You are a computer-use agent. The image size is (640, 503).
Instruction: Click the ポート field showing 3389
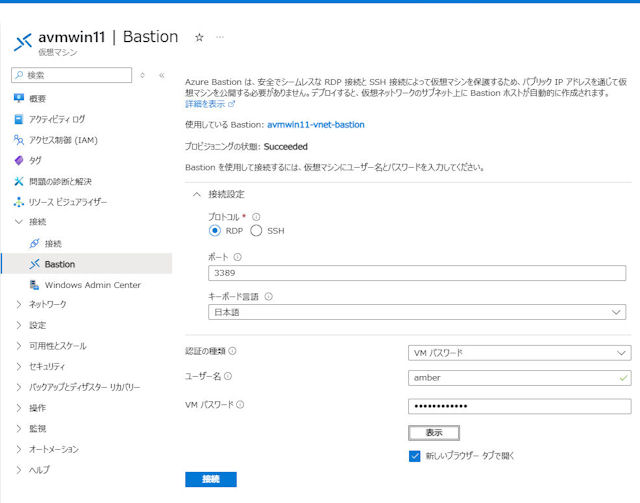click(417, 273)
